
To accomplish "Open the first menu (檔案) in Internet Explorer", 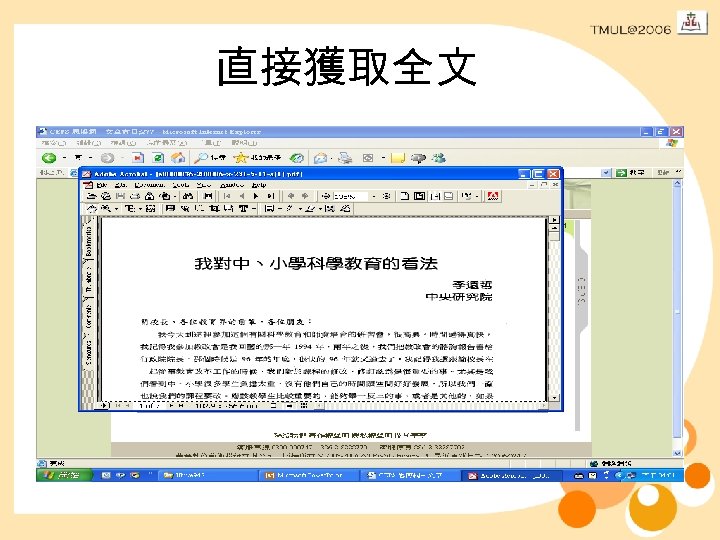I will [x=54, y=143].
